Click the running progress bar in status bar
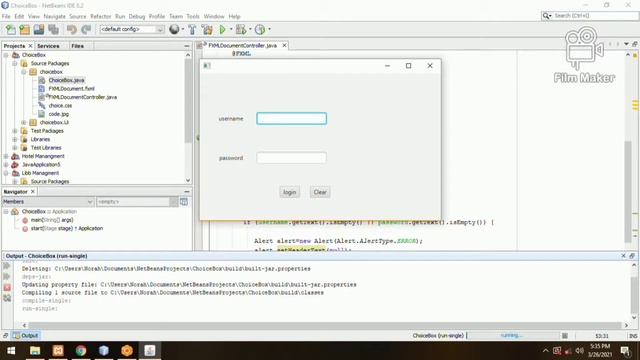 pos(513,336)
